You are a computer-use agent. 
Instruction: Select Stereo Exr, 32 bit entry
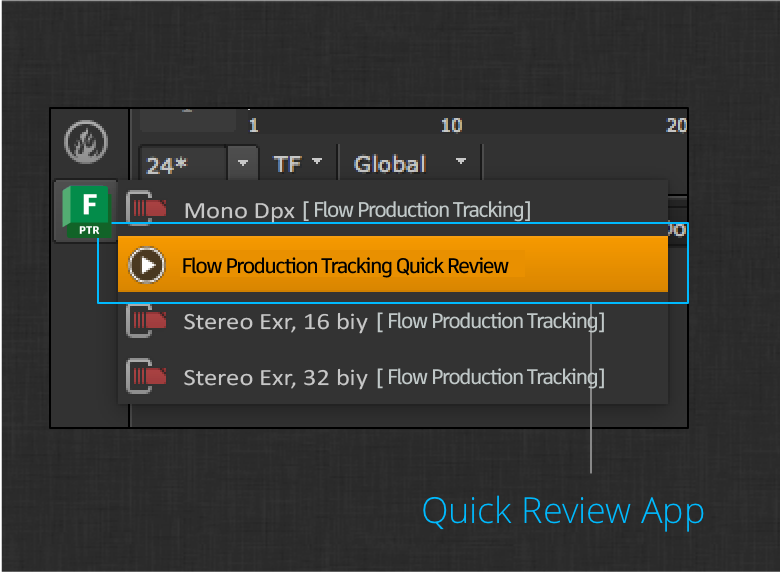(x=394, y=377)
